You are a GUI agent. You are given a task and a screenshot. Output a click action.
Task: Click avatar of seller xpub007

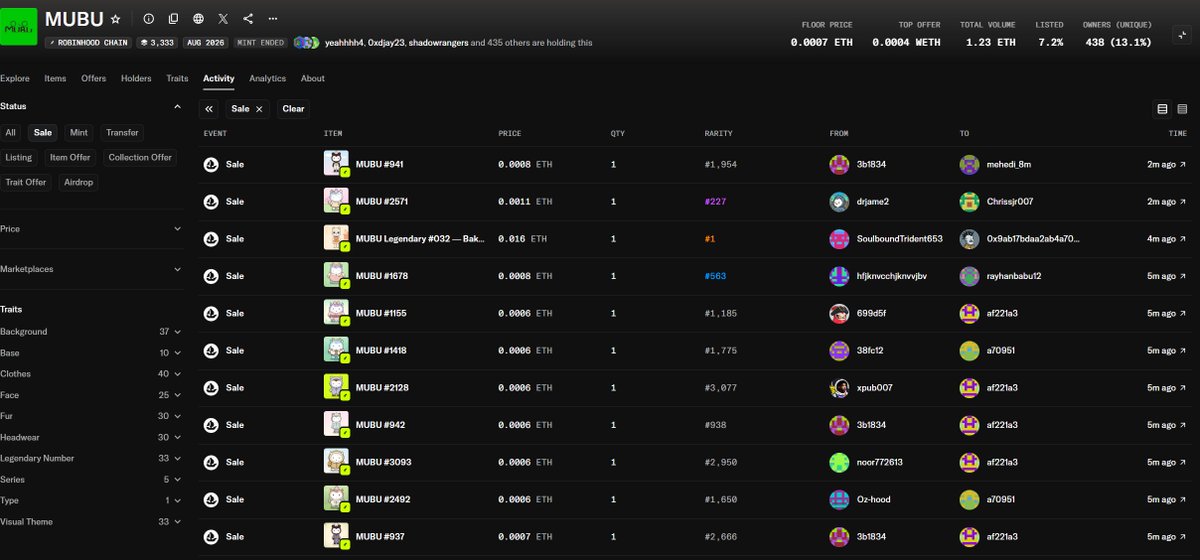[x=839, y=388]
